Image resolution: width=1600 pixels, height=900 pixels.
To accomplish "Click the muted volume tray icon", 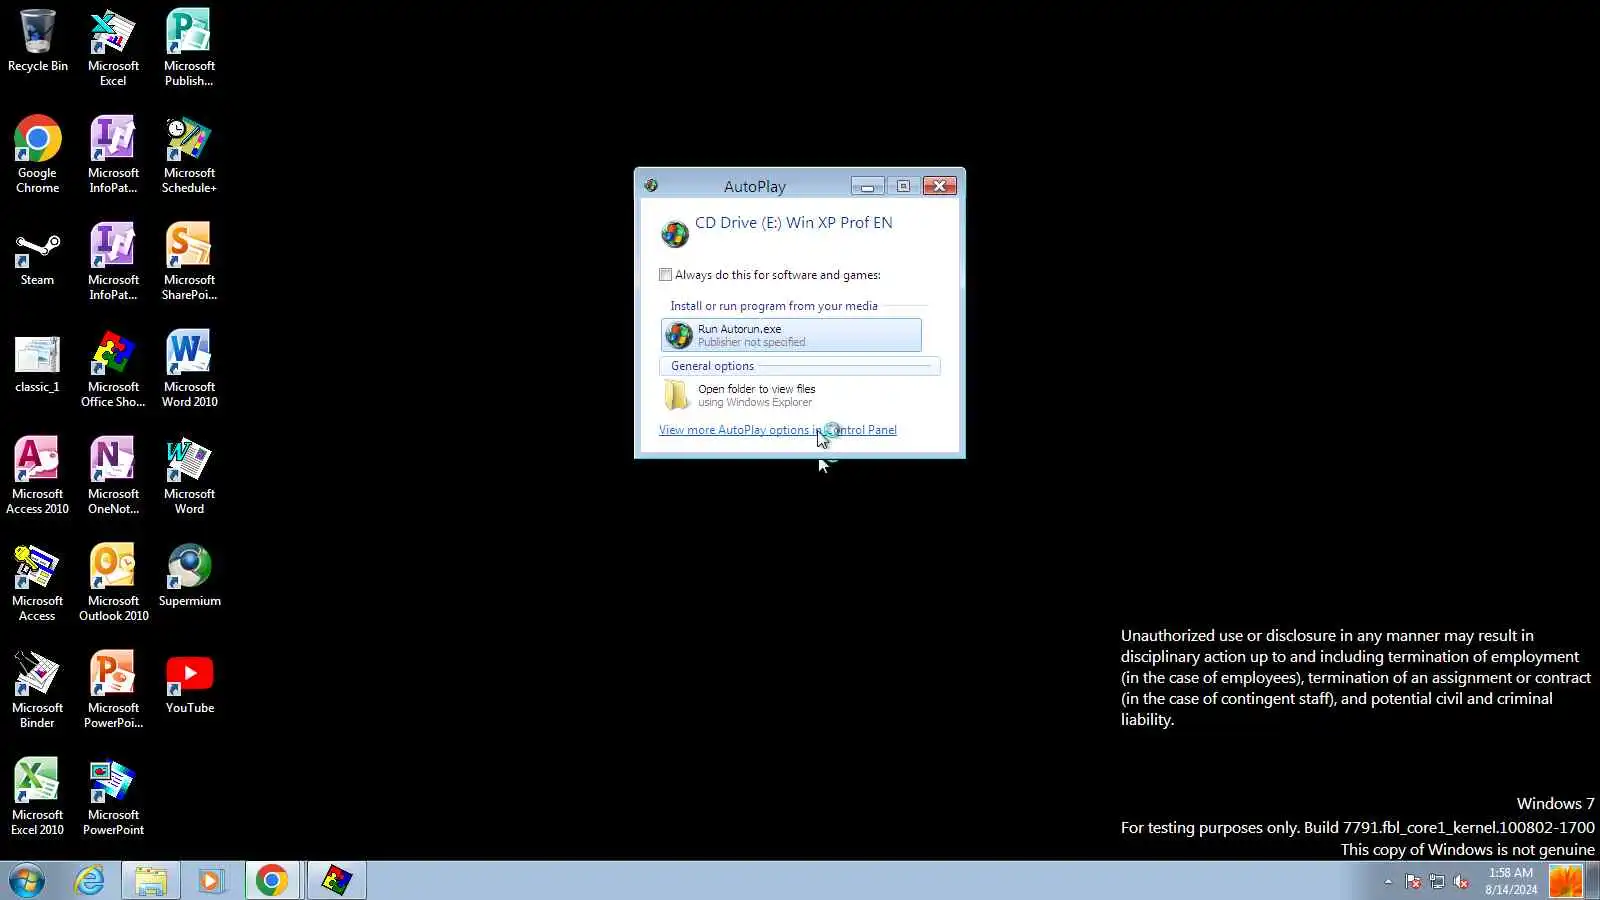I will 1461,882.
